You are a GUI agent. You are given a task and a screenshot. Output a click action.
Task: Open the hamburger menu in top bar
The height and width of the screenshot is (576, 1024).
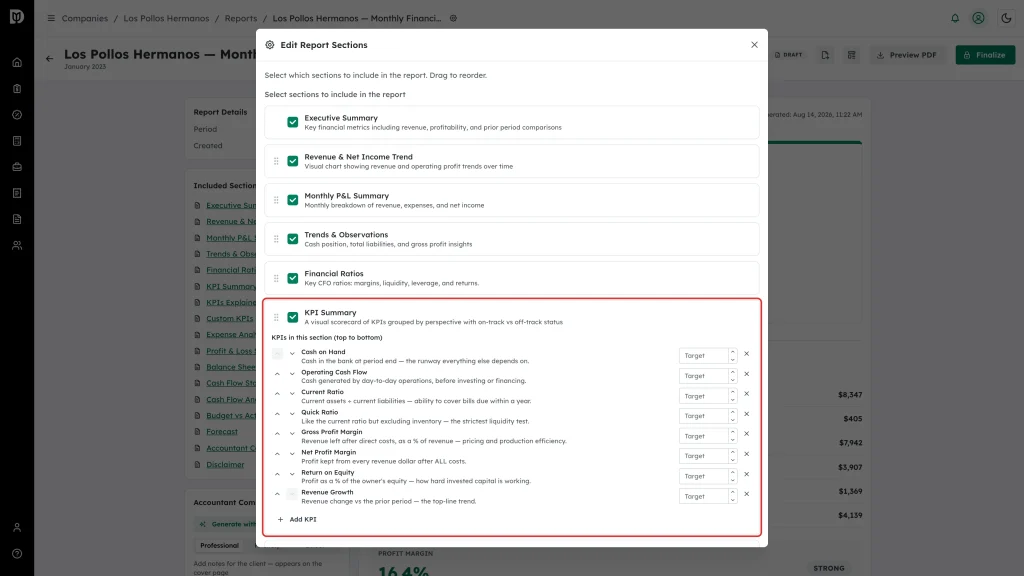click(51, 18)
